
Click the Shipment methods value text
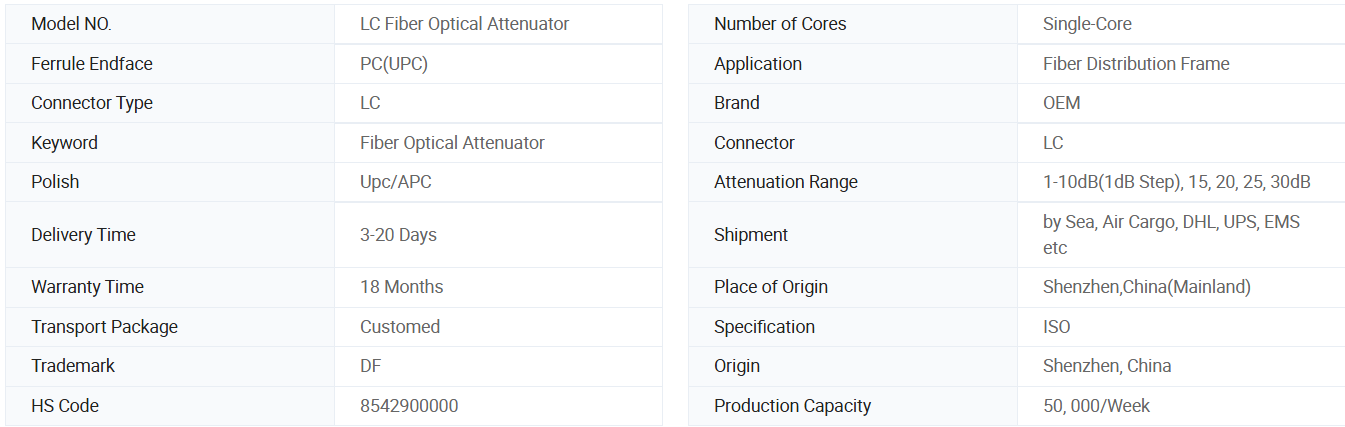point(1171,235)
